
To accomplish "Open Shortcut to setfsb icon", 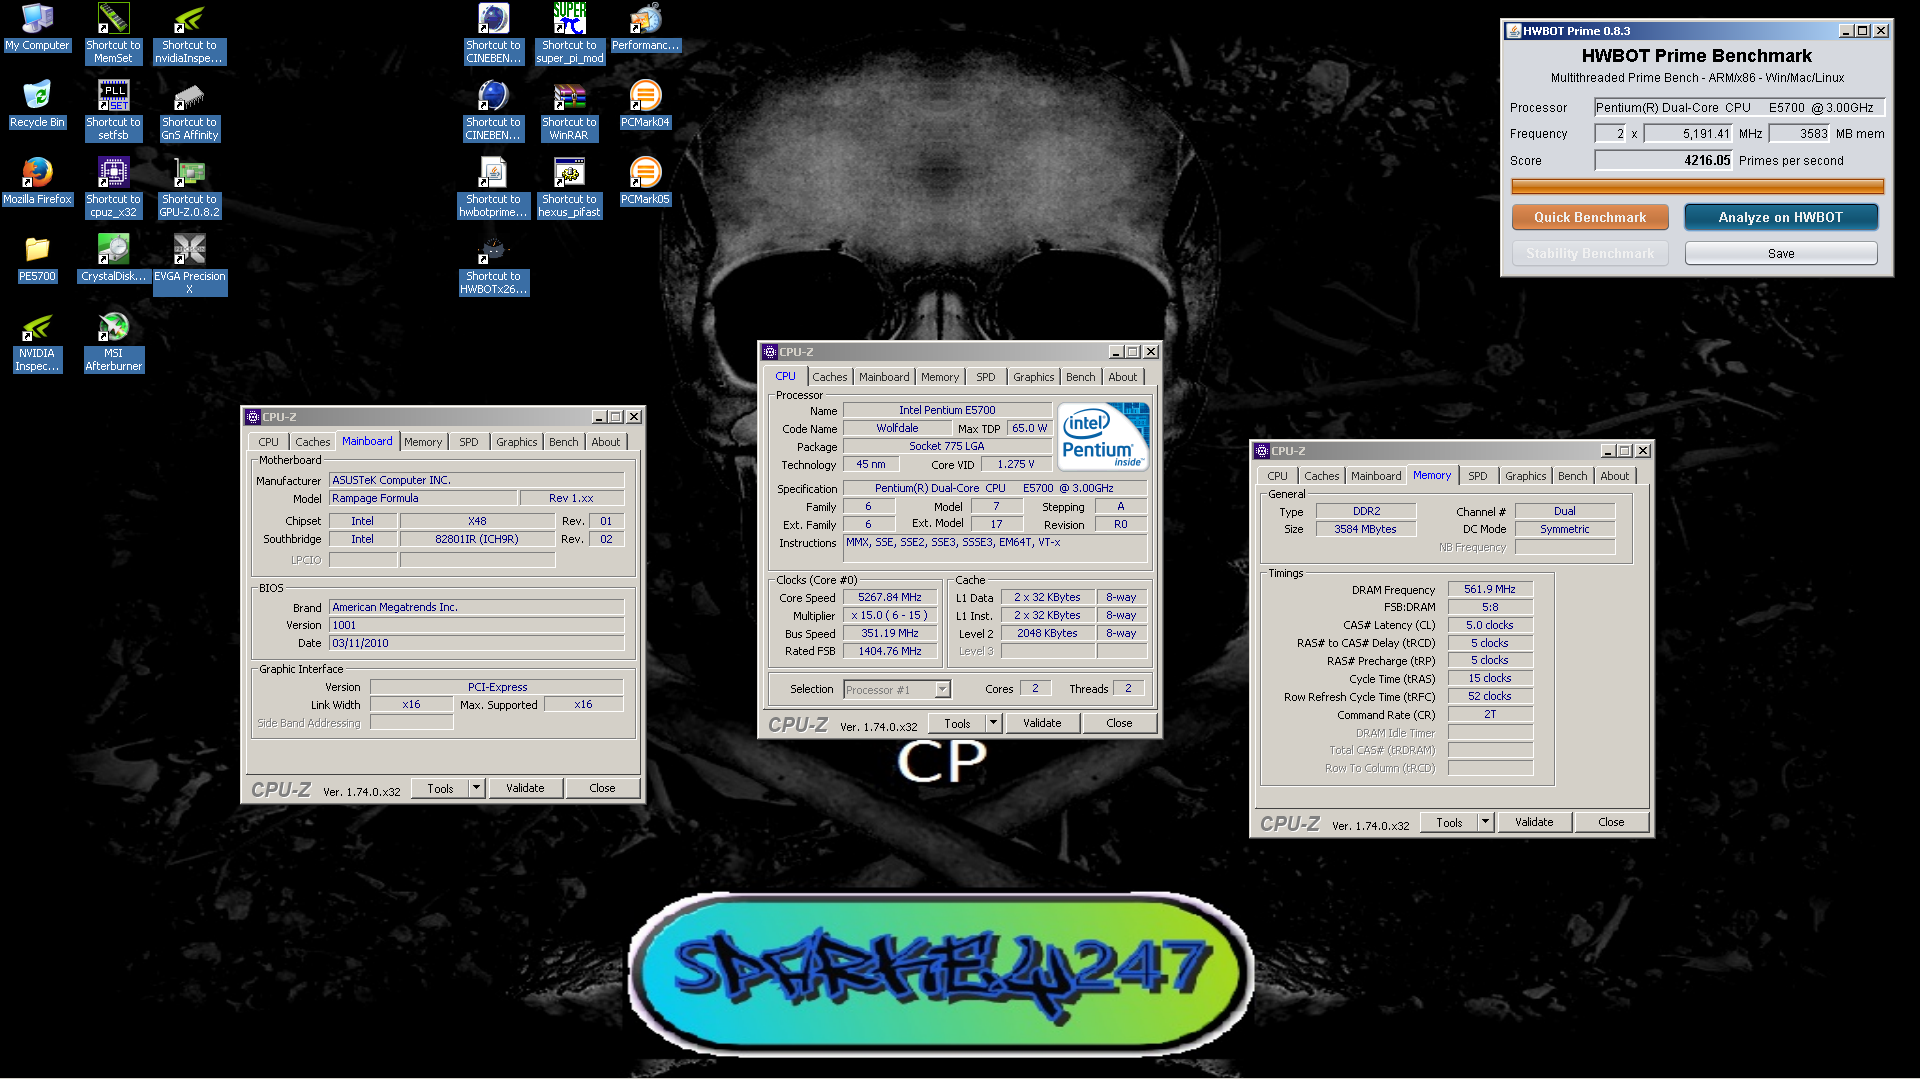I will pyautogui.click(x=113, y=110).
